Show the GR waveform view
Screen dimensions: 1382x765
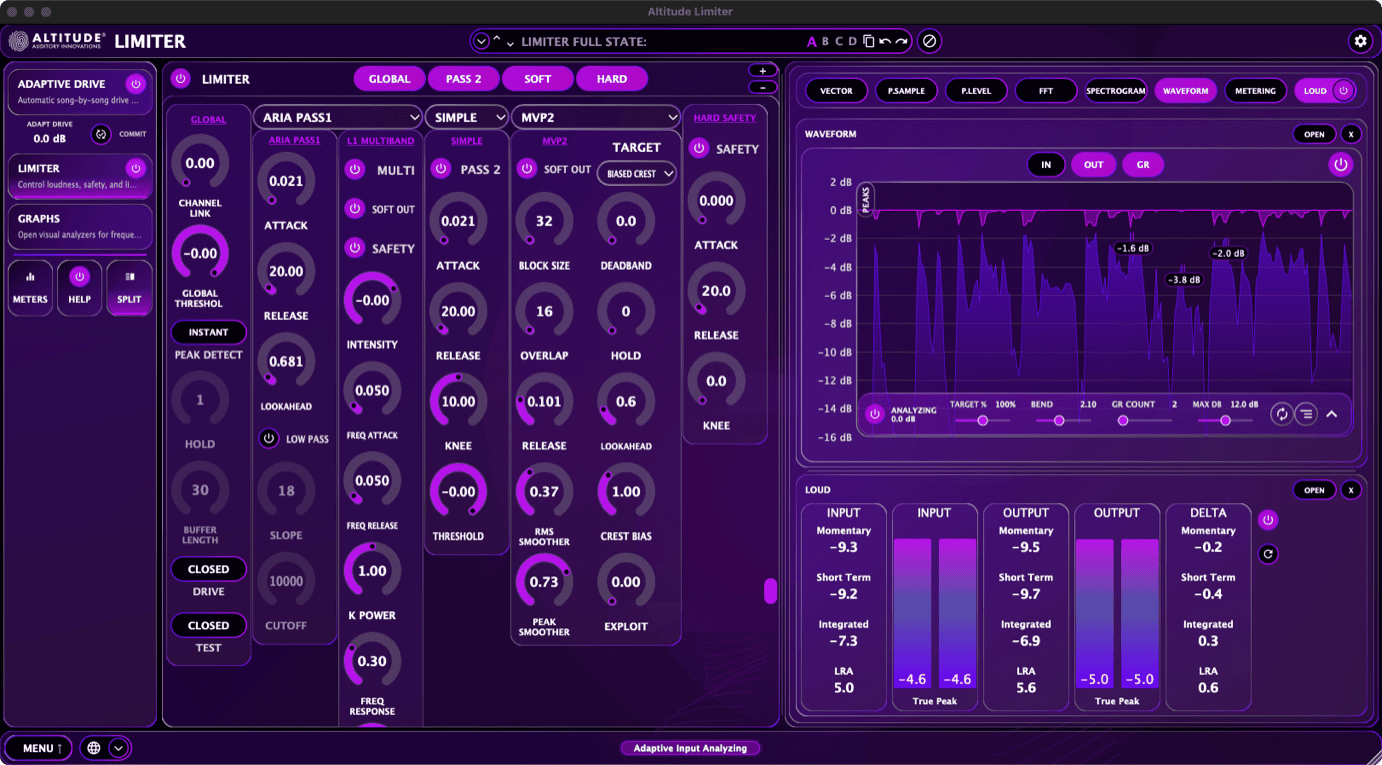(1143, 165)
